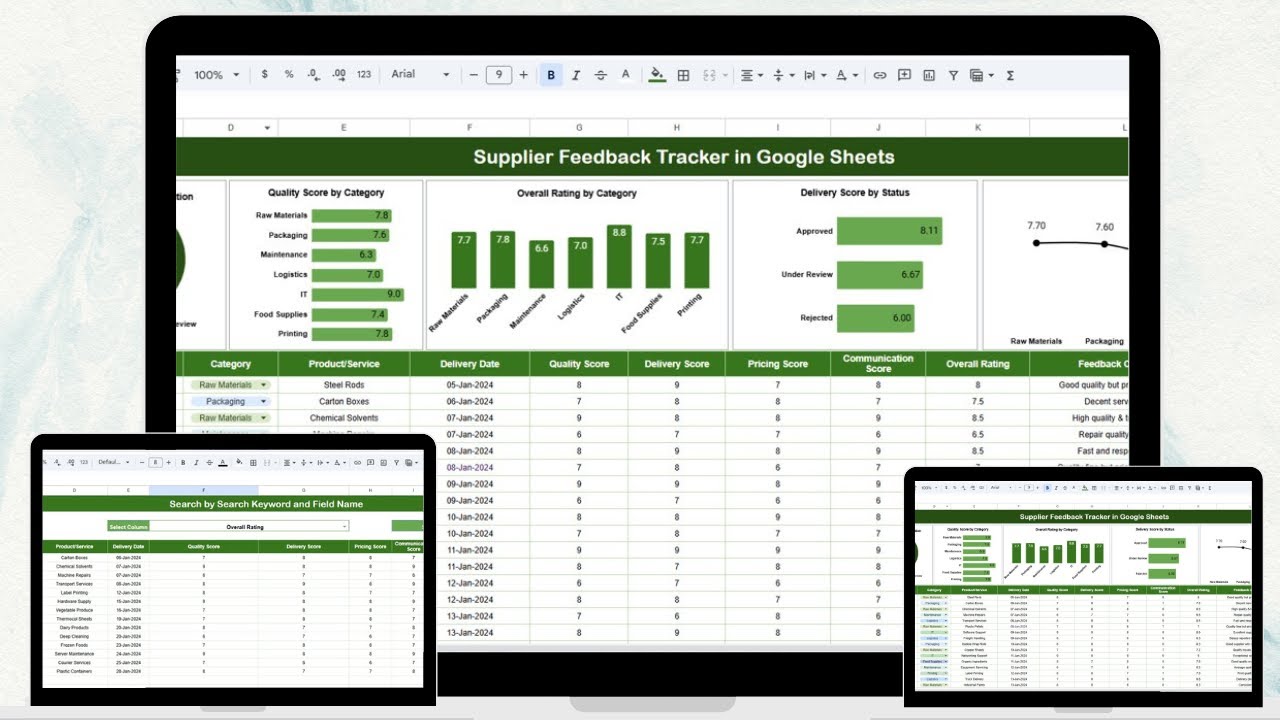
Task: Select Machine Repairs cell in search sheet
Action: (x=75, y=575)
